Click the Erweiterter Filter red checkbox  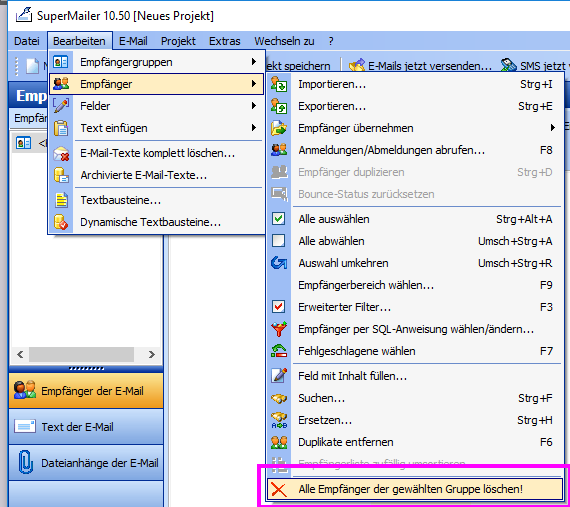(x=278, y=307)
